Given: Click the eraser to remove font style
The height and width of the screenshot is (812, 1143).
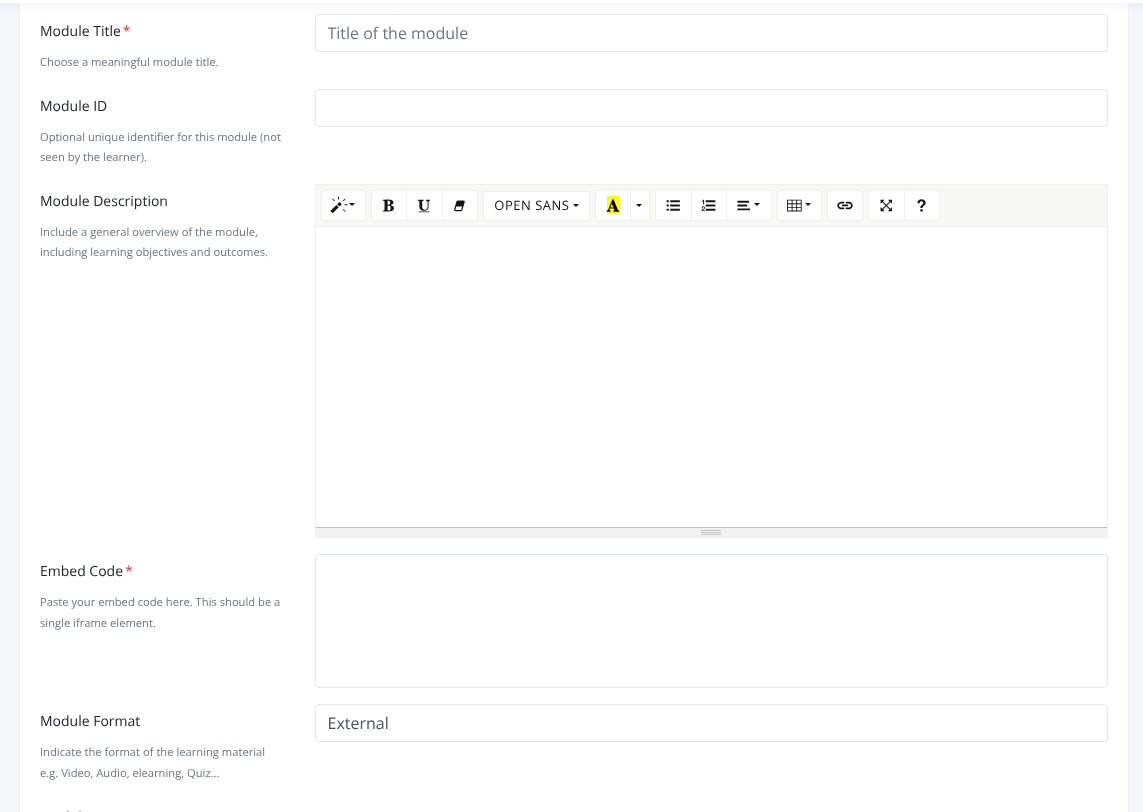Looking at the screenshot, I should pyautogui.click(x=459, y=205).
